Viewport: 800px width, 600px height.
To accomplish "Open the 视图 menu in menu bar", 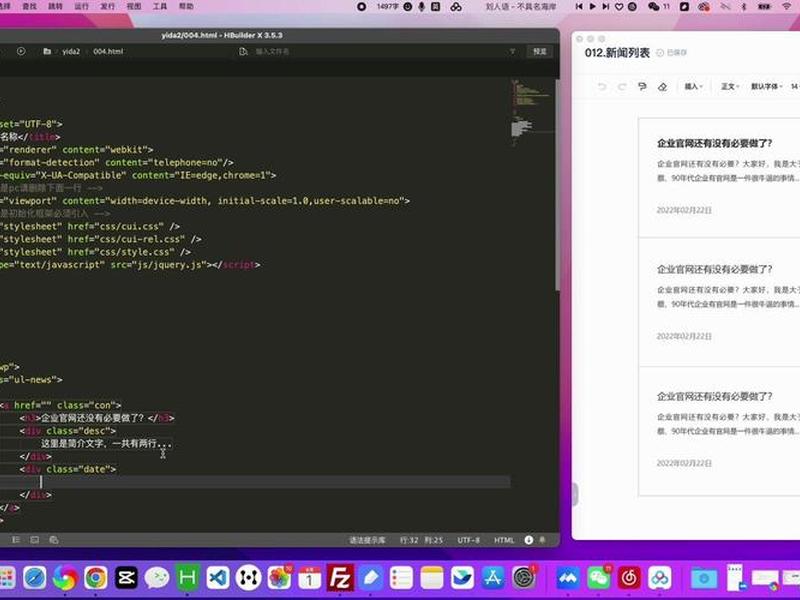I will (x=134, y=6).
